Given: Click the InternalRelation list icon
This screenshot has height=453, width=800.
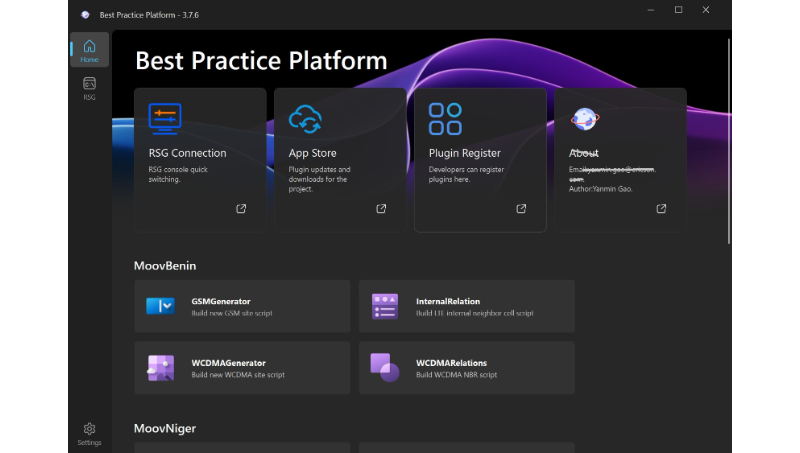Looking at the screenshot, I should coord(385,306).
